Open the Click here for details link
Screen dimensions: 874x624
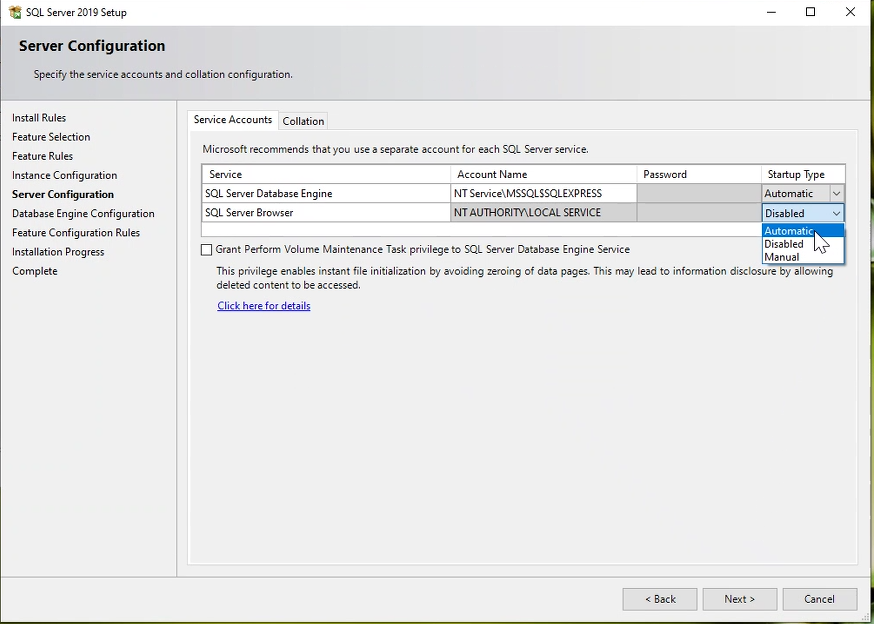pyautogui.click(x=264, y=306)
